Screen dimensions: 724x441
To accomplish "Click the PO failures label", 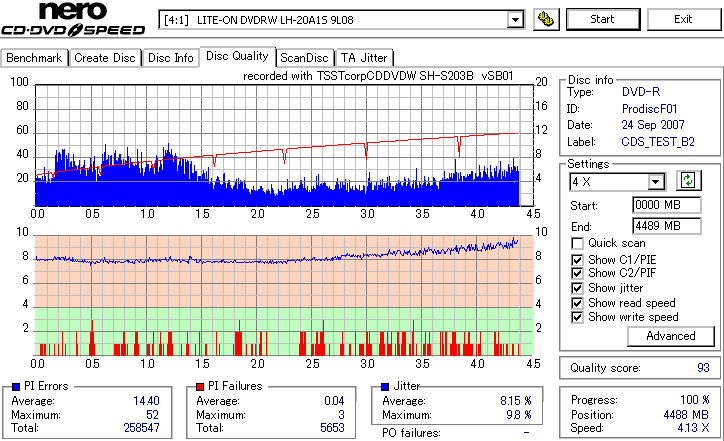I will (411, 433).
